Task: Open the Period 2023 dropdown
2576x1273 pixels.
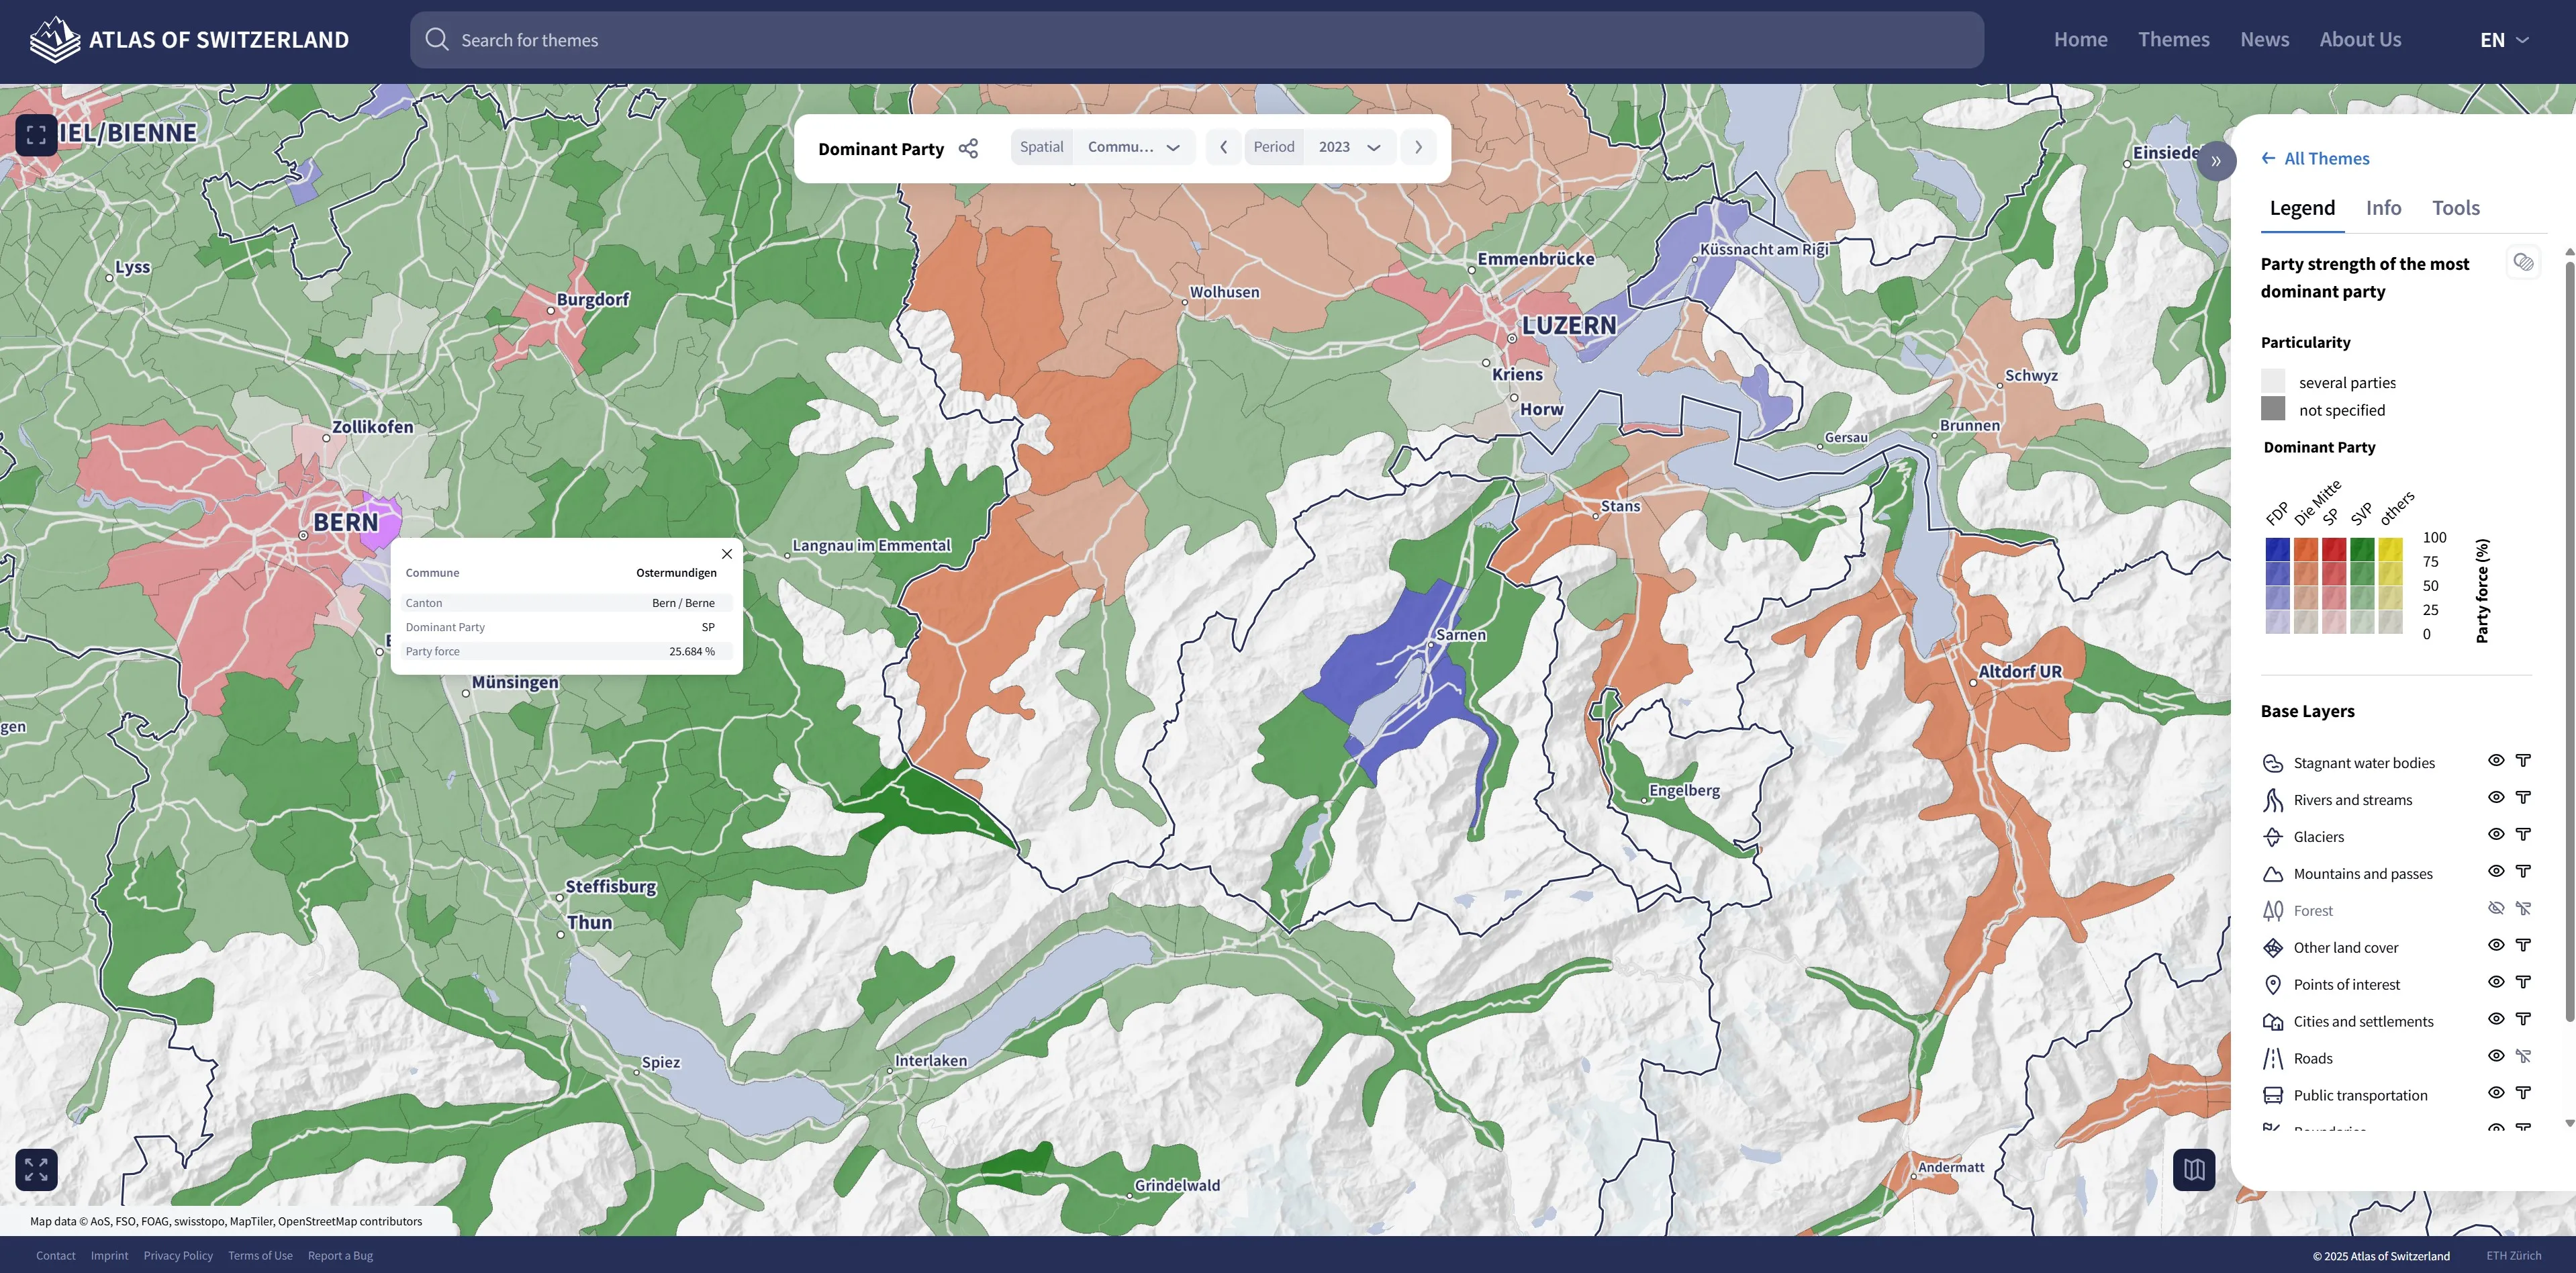Action: [1349, 147]
